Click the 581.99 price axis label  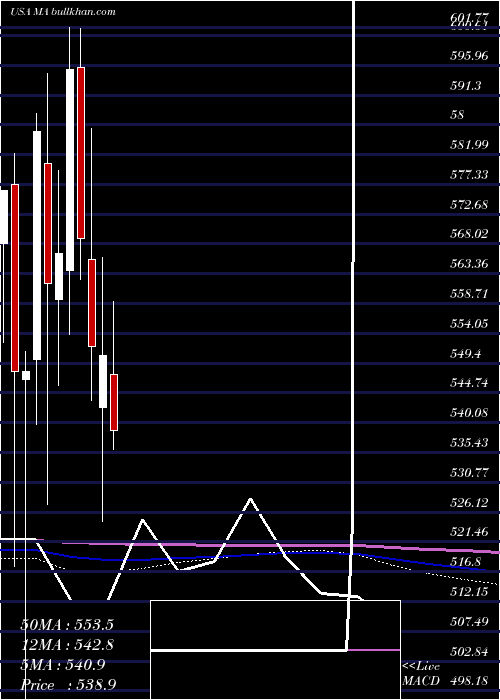[469, 145]
